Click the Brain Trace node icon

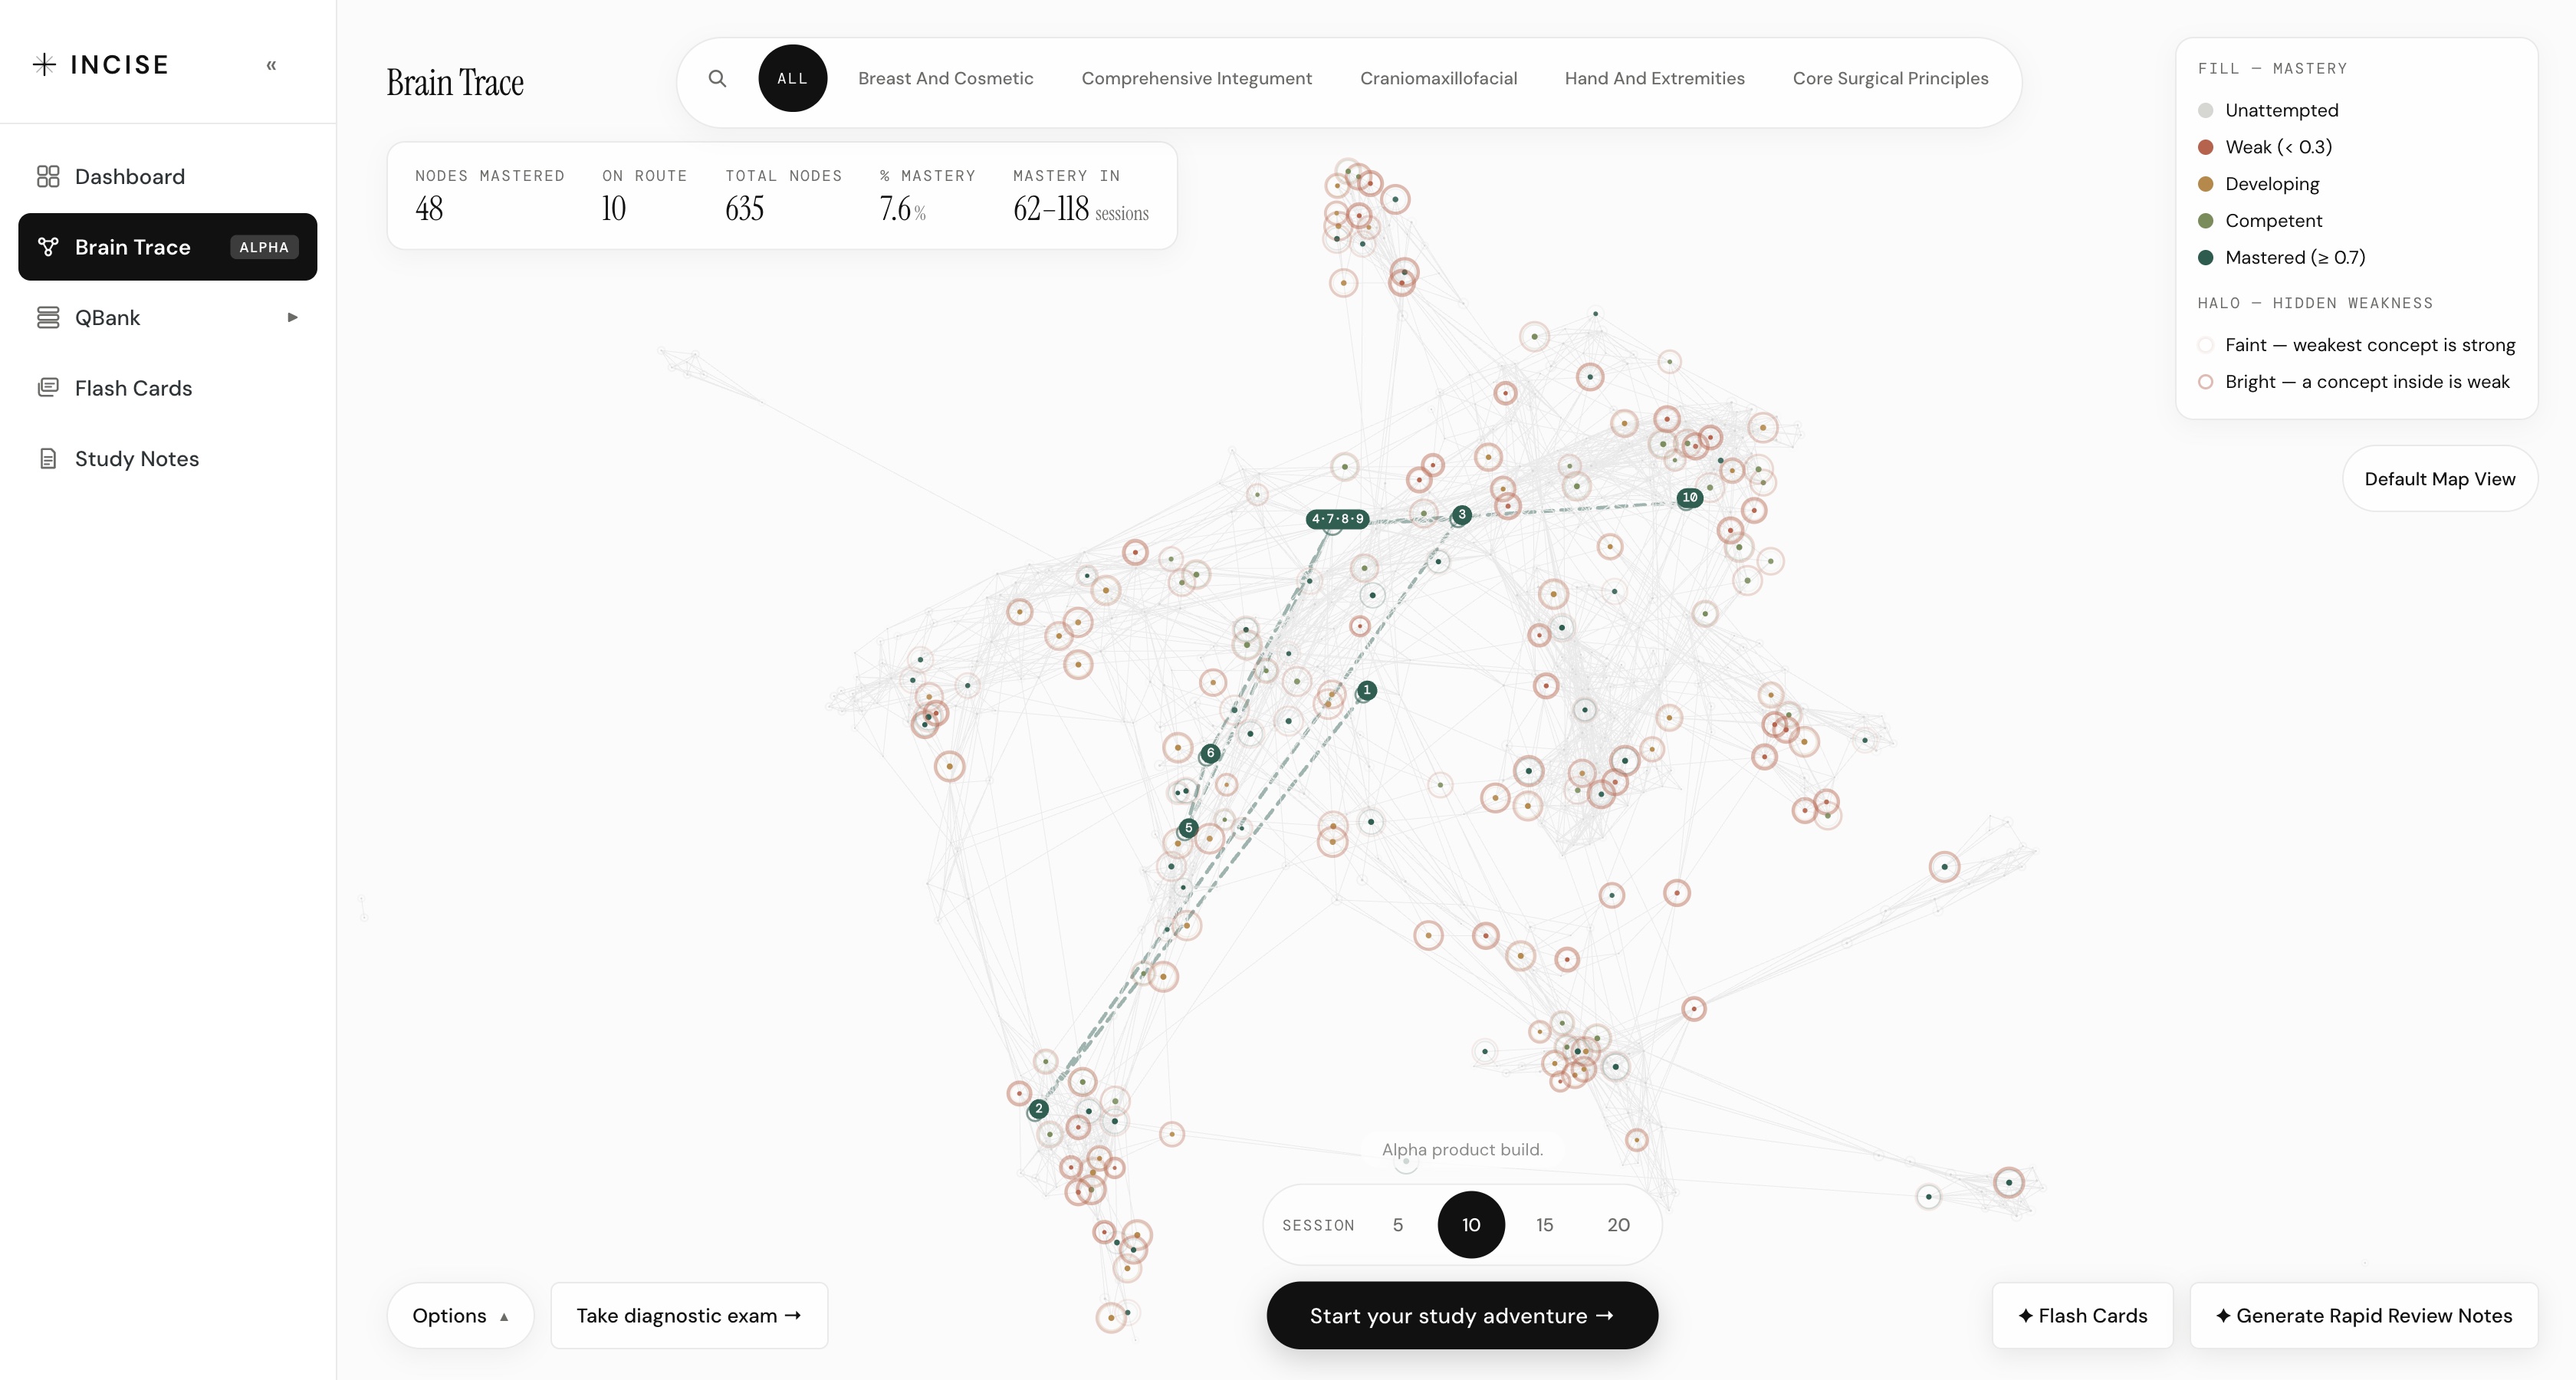point(48,247)
